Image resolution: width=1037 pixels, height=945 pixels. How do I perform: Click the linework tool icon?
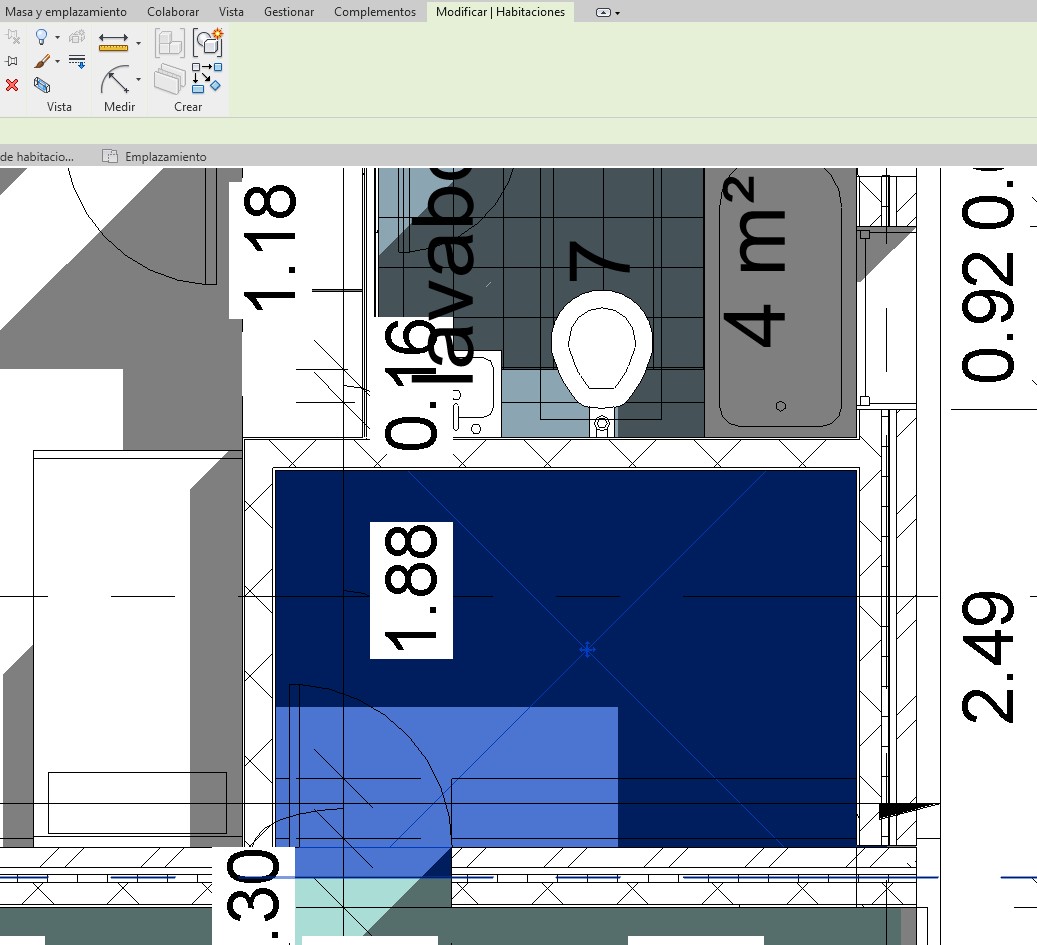[77, 61]
